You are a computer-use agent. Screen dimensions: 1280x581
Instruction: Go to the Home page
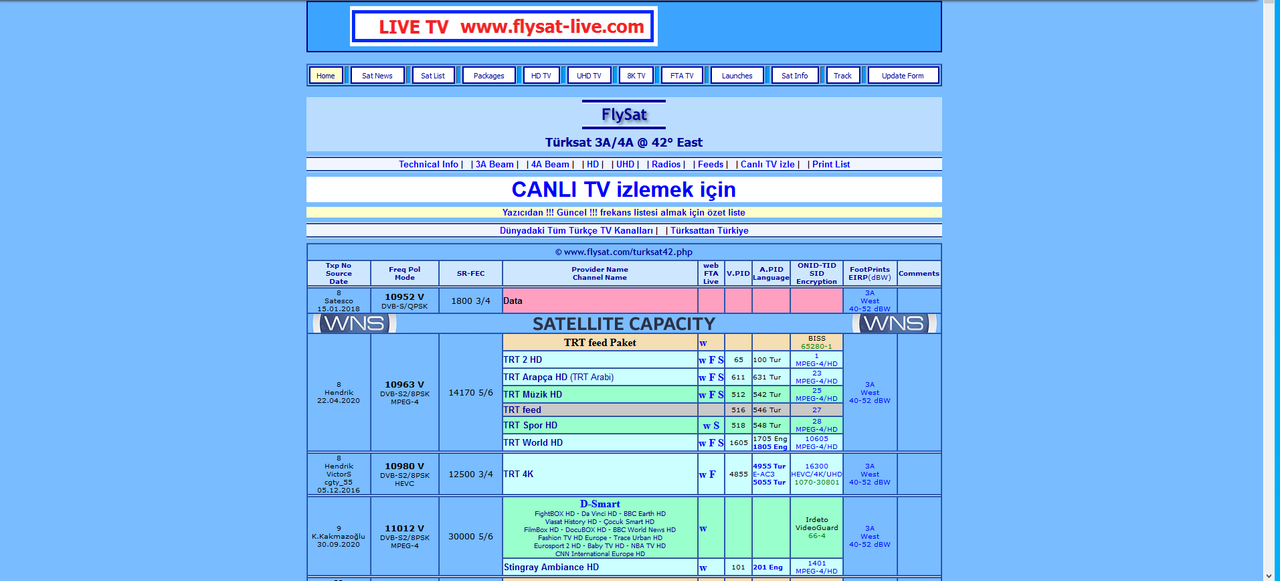(326, 75)
